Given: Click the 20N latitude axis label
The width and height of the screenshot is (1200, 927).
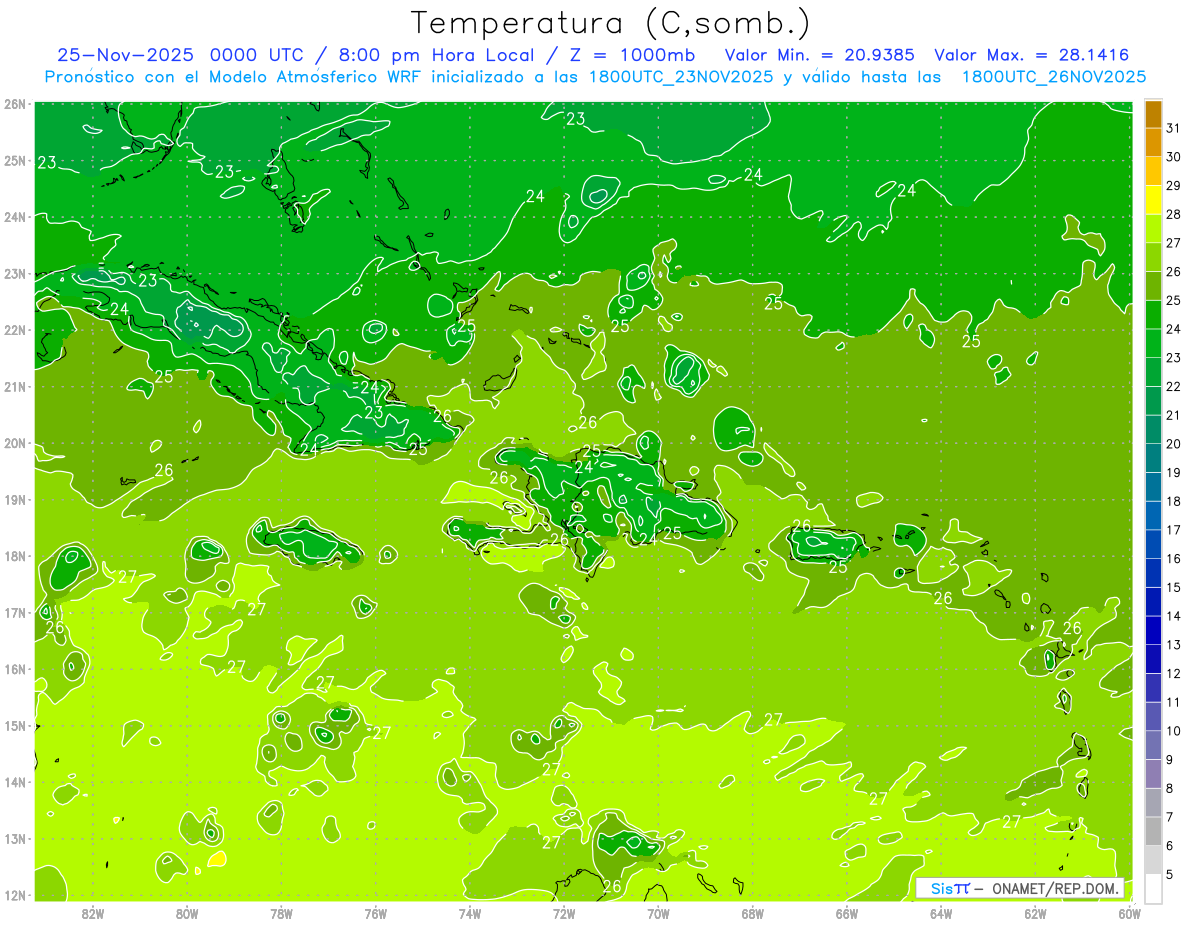Looking at the screenshot, I should pyautogui.click(x=16, y=443).
